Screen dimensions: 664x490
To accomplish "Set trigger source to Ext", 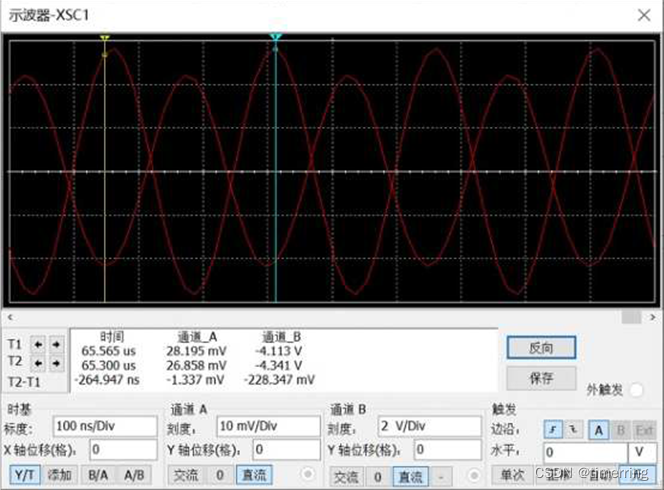I will pyautogui.click(x=644, y=430).
